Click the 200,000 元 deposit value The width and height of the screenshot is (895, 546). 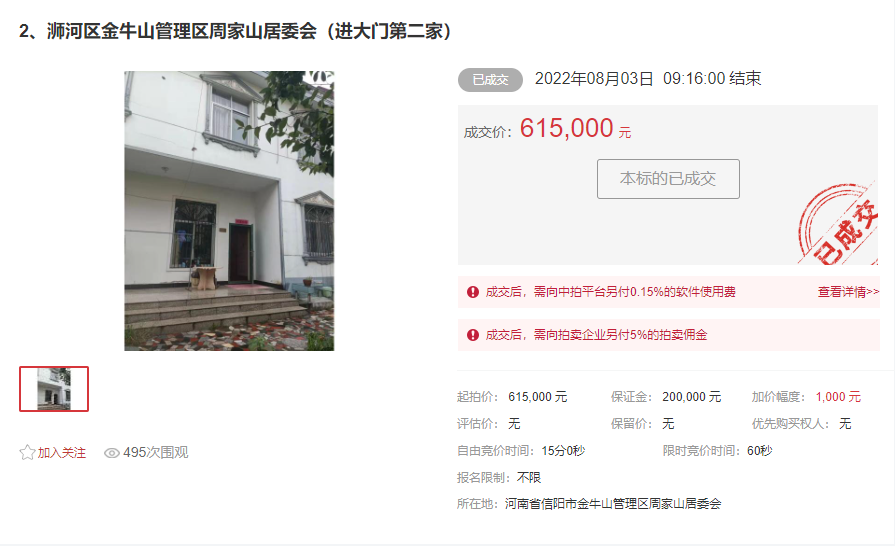(691, 397)
